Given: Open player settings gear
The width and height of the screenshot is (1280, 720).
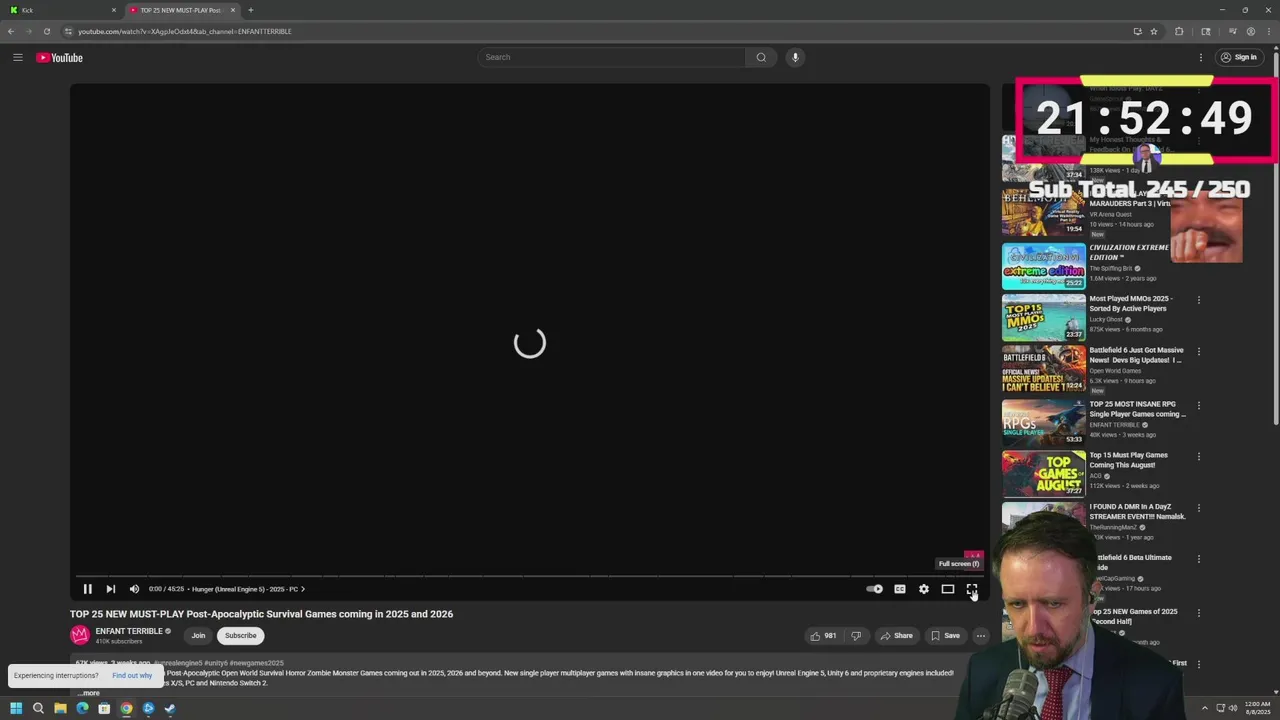Looking at the screenshot, I should [924, 589].
